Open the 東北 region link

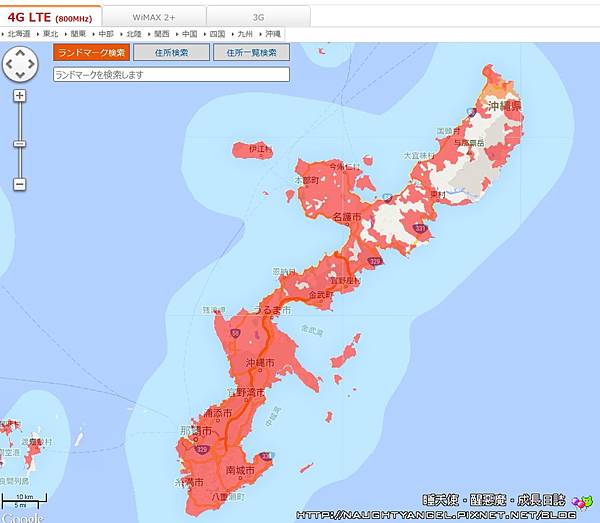click(x=50, y=34)
